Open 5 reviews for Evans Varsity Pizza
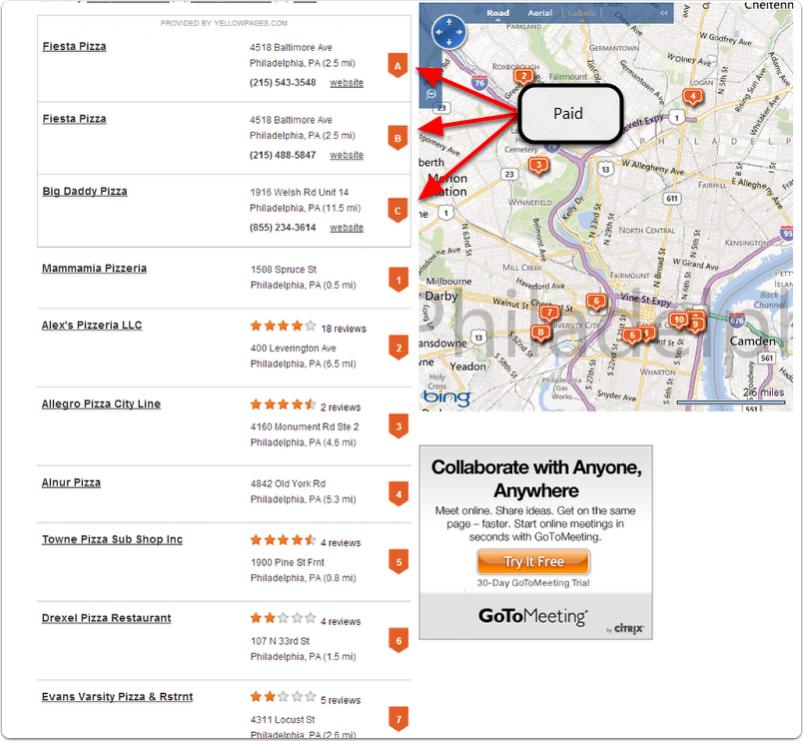Screen dimensions: 803x741 click(341, 700)
